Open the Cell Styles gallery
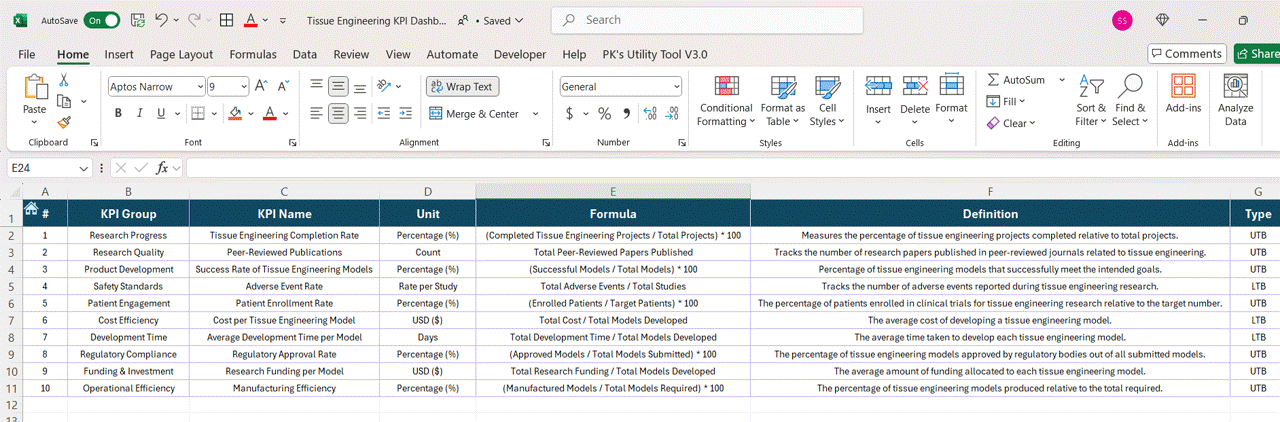This screenshot has height=422, width=1280. tap(827, 101)
